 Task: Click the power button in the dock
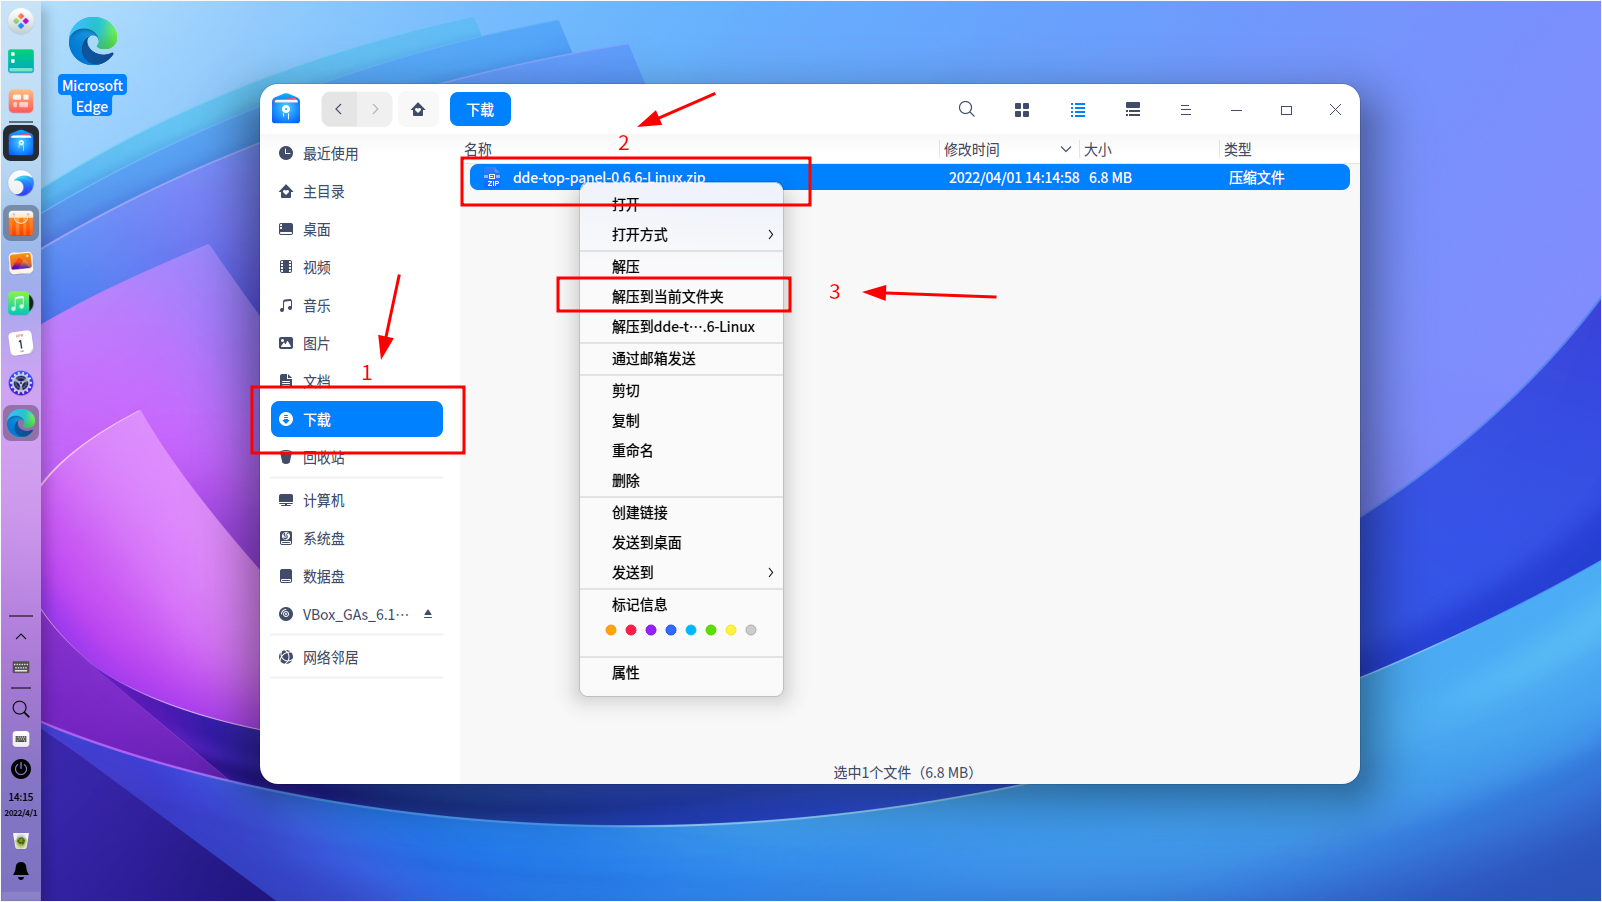21,769
